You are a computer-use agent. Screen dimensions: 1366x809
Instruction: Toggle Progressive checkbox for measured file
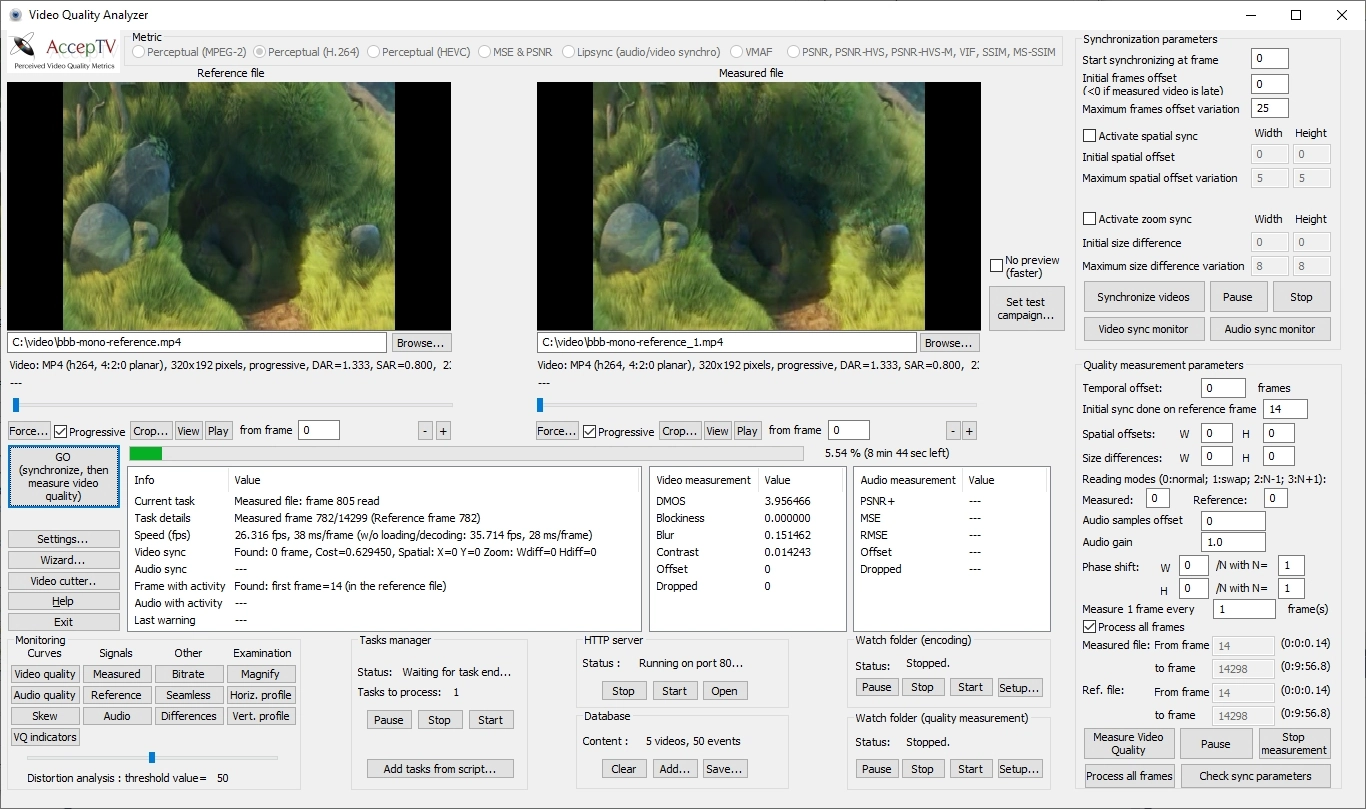[590, 432]
